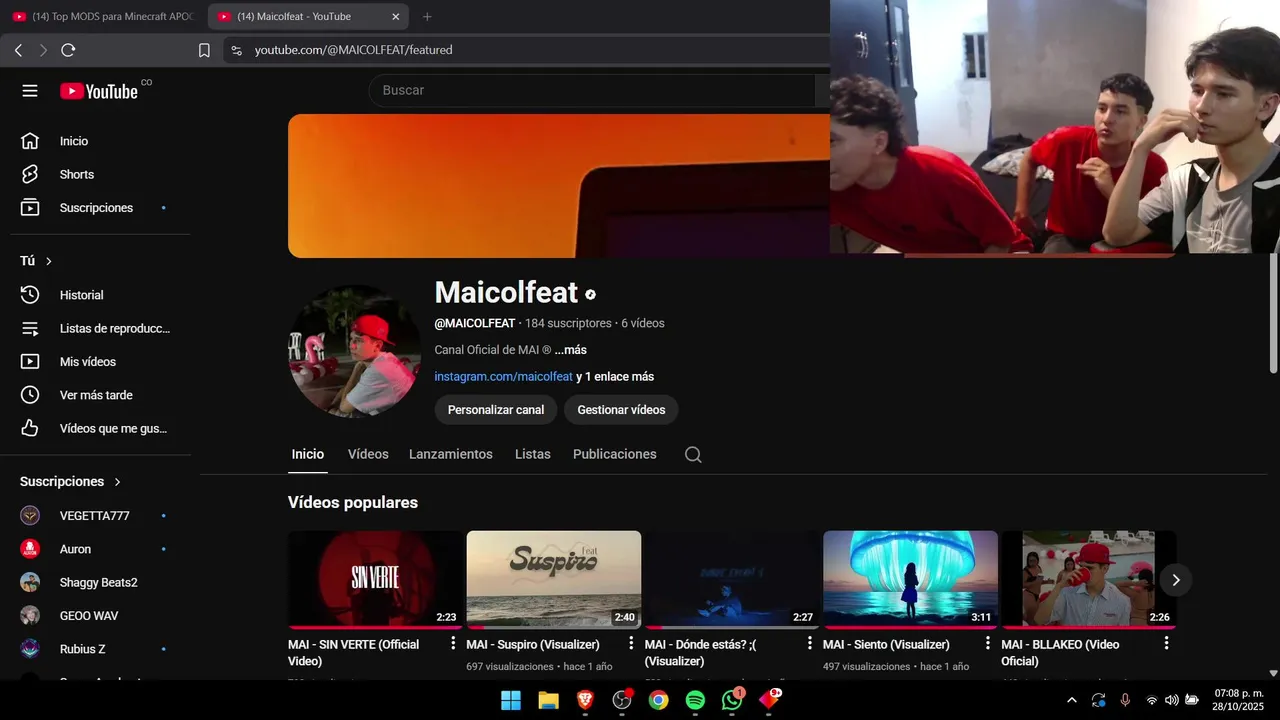Expand the Suscripciones section header
Screen dimensions: 1280x720
pos(70,481)
